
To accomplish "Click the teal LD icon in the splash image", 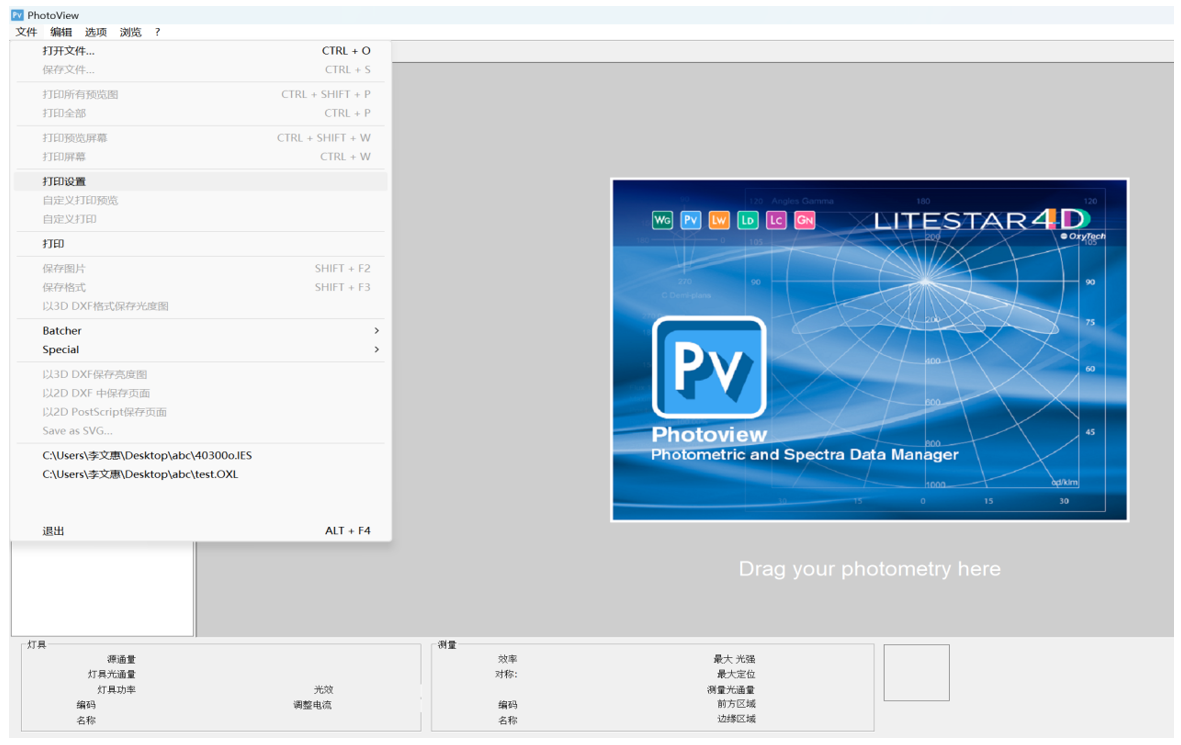I will tap(748, 220).
